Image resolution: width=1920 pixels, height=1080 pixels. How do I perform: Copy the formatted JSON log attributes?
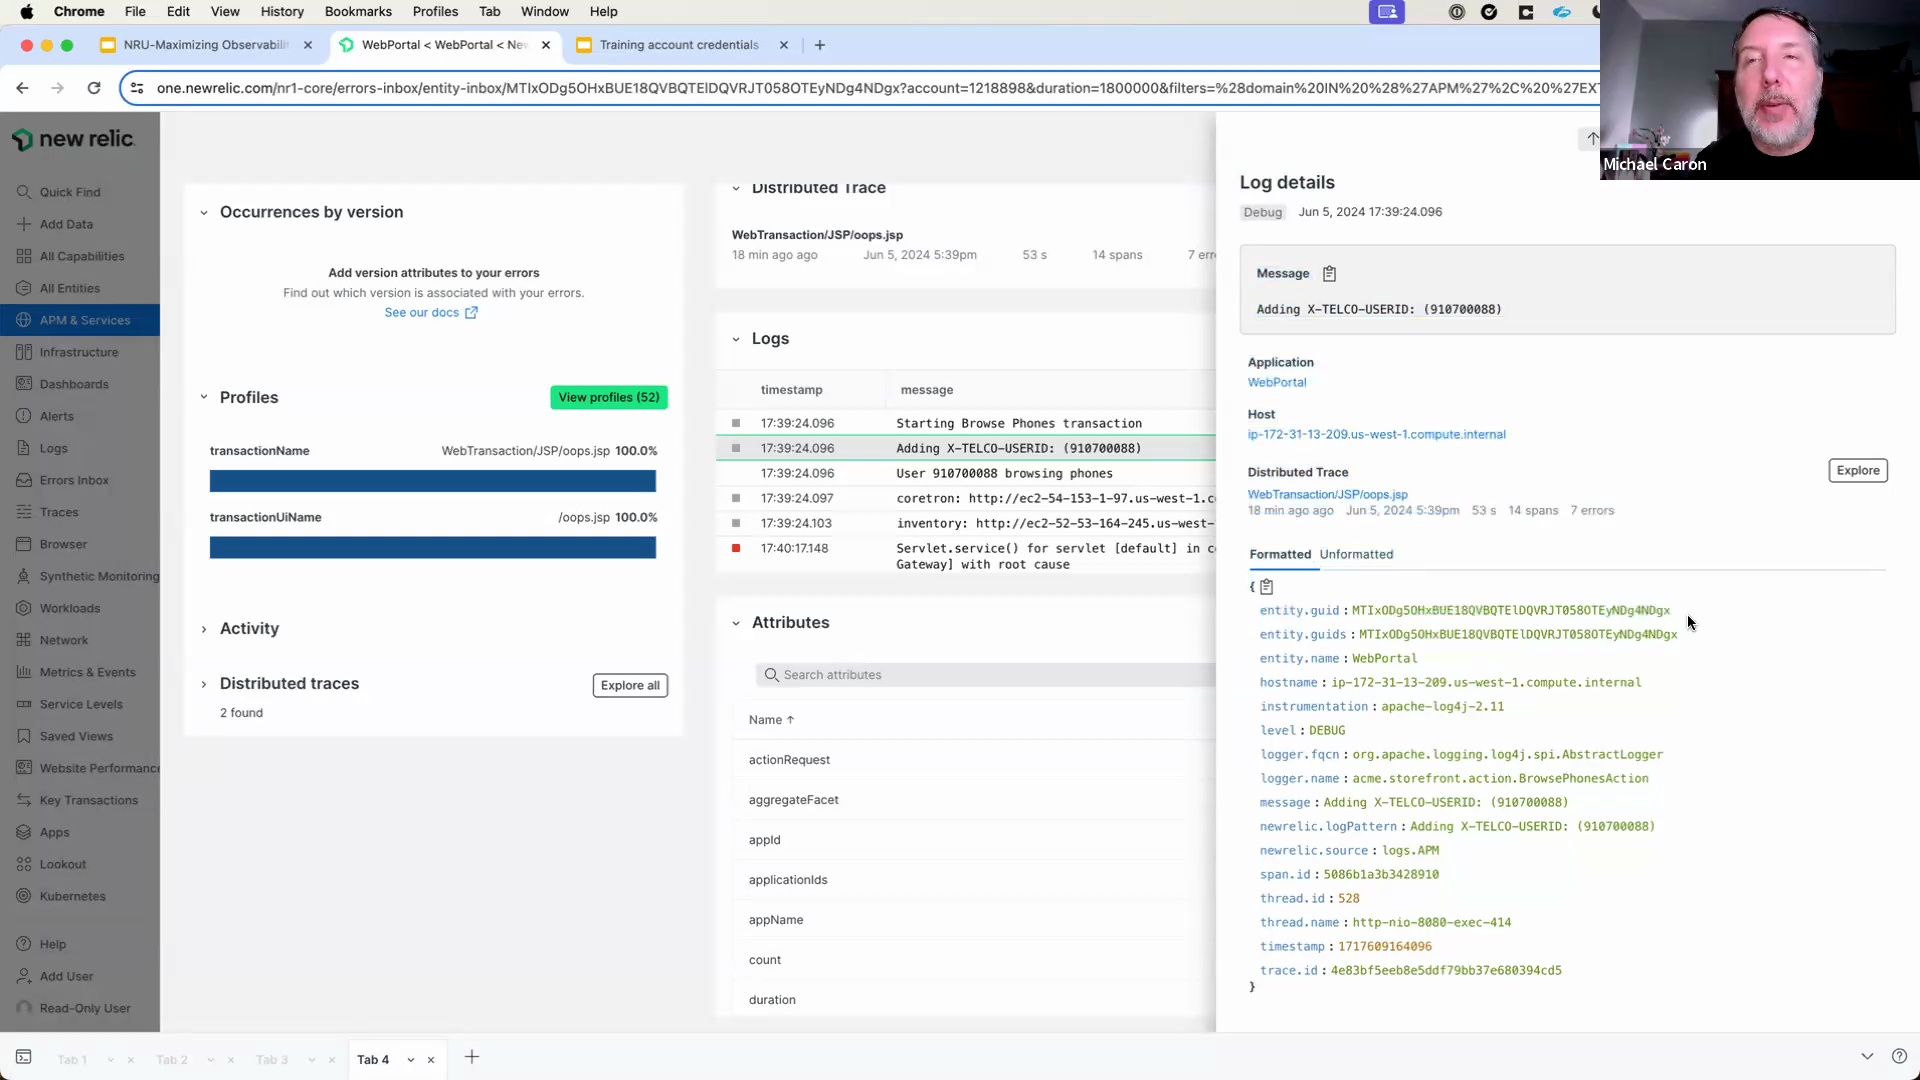1267,587
